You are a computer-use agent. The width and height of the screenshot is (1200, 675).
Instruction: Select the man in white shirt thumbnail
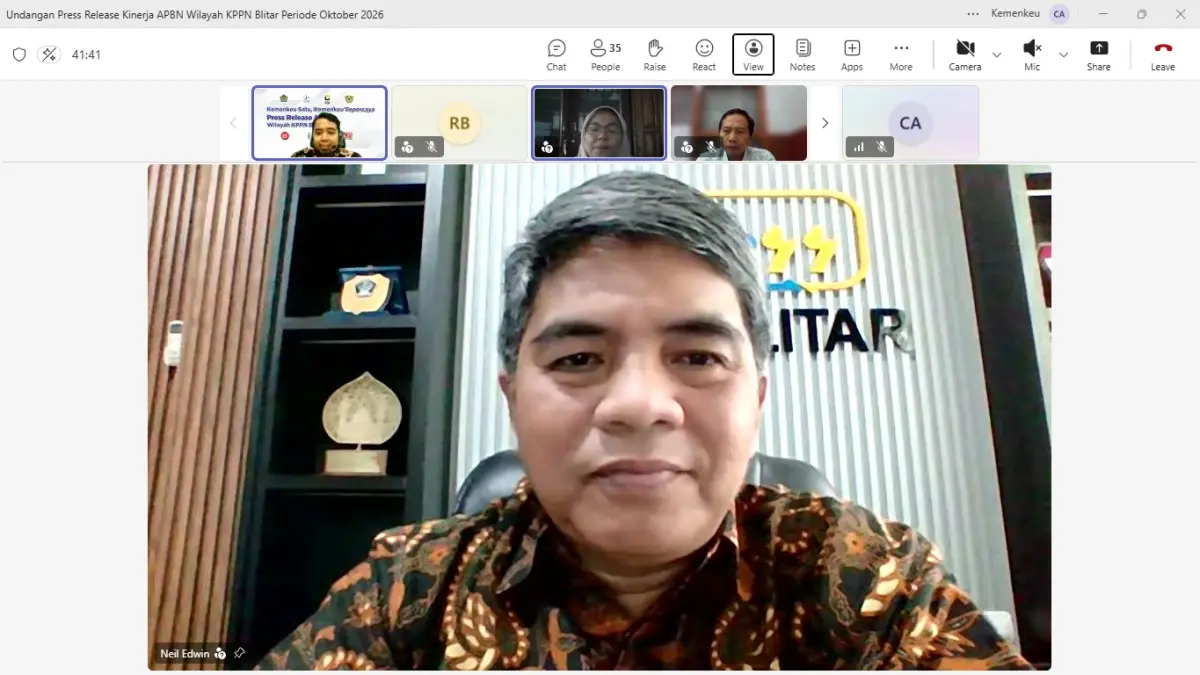(x=739, y=123)
